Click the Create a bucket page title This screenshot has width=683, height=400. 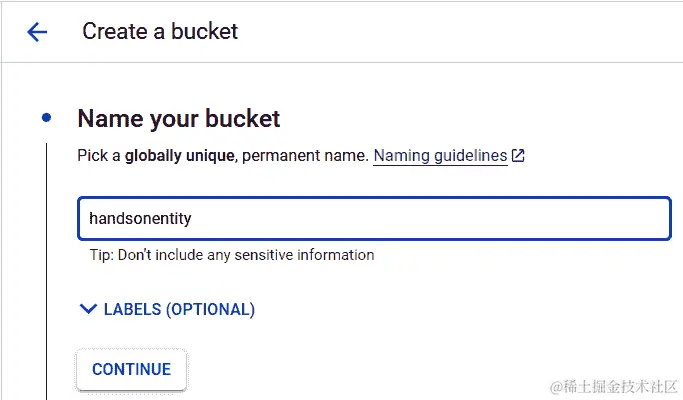(160, 32)
